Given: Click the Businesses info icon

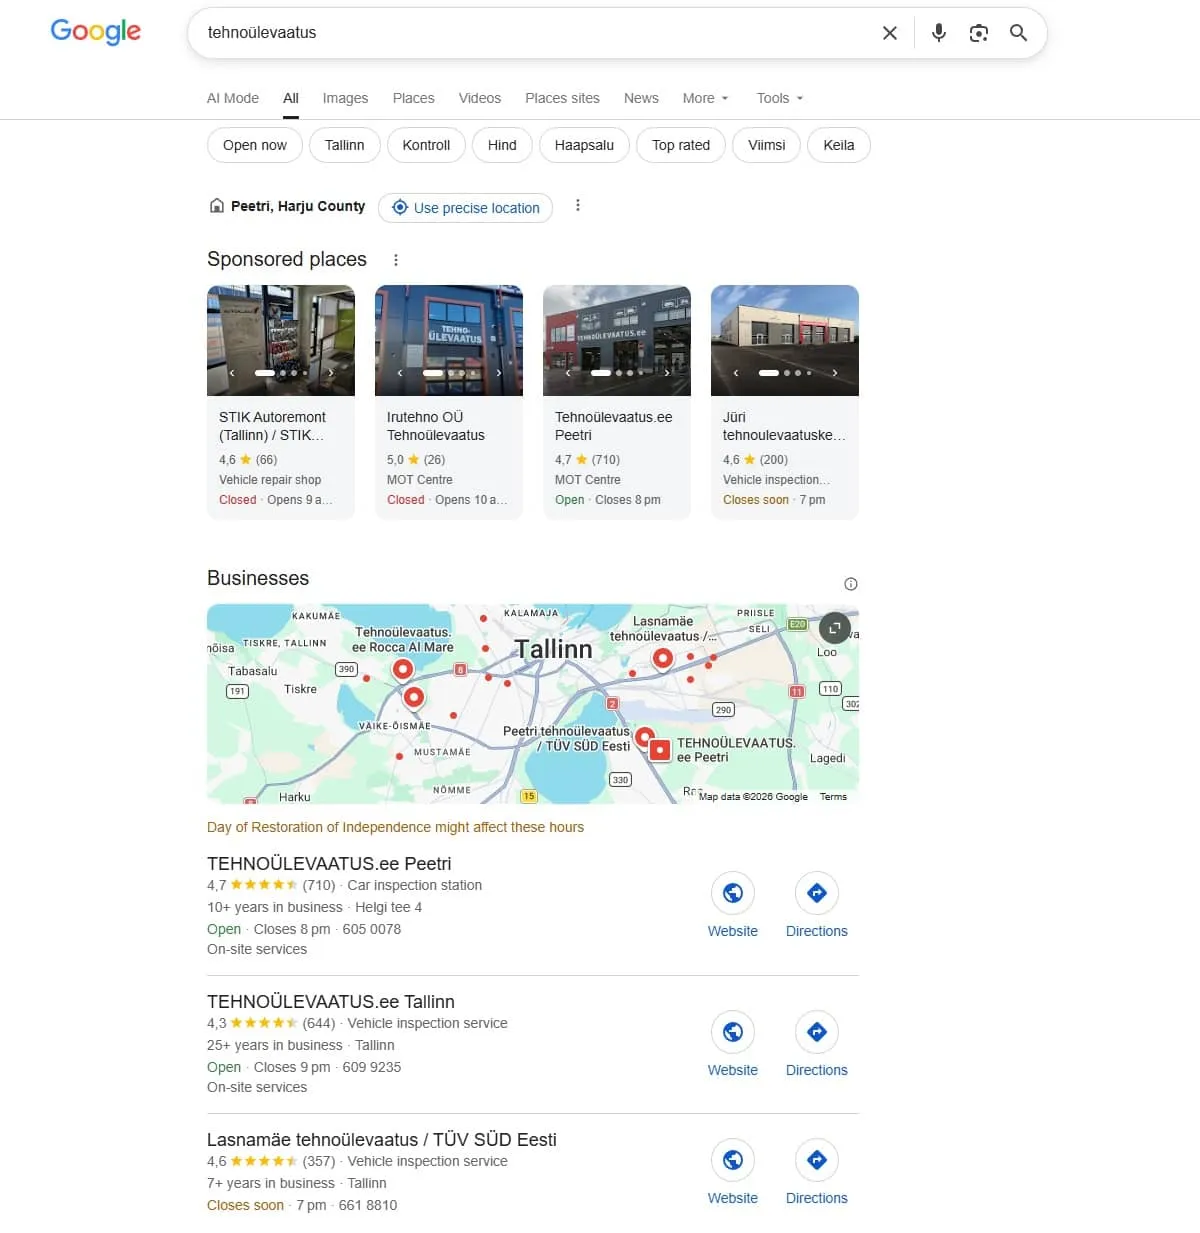Looking at the screenshot, I should [851, 584].
